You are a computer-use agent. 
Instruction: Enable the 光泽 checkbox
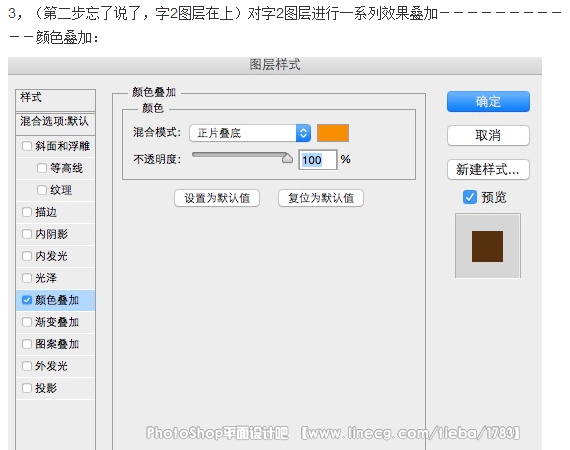[27, 278]
